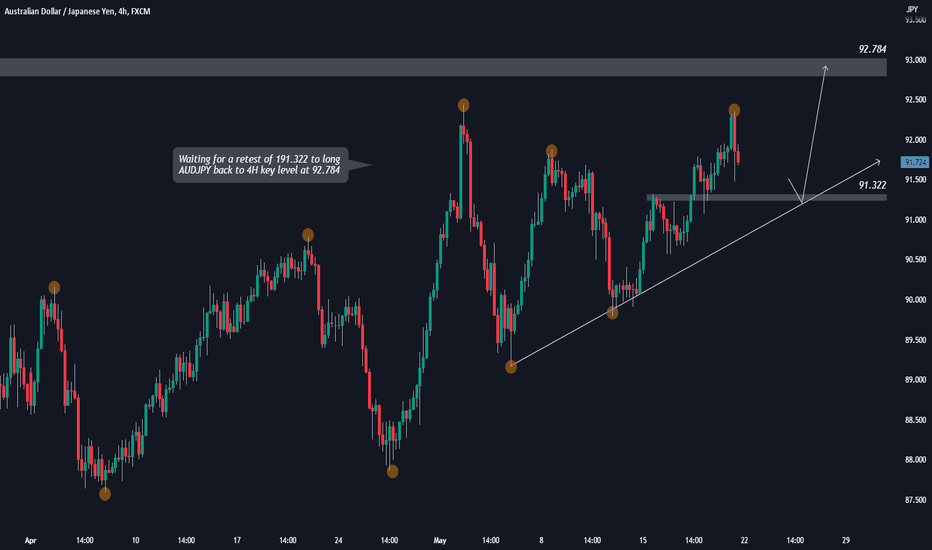Click the JPY currency label on price axis
Viewport: 932px width, 550px height.
(912, 9)
